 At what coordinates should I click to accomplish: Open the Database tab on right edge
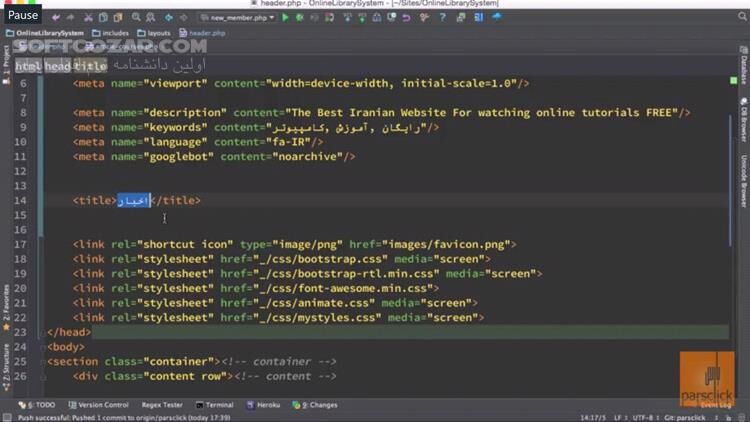pos(744,69)
